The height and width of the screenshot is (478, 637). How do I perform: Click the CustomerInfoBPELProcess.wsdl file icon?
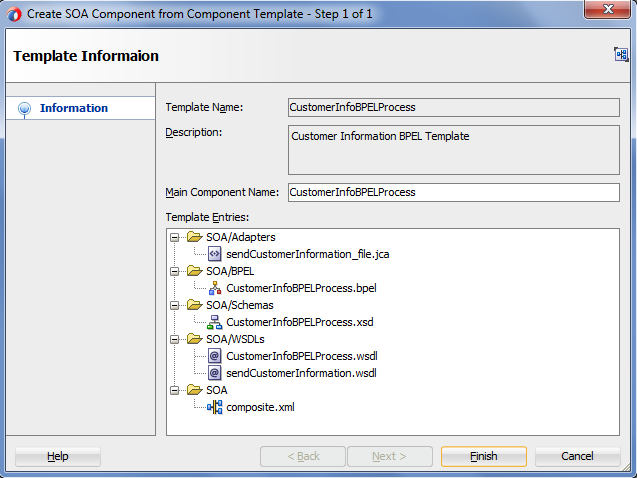point(214,356)
